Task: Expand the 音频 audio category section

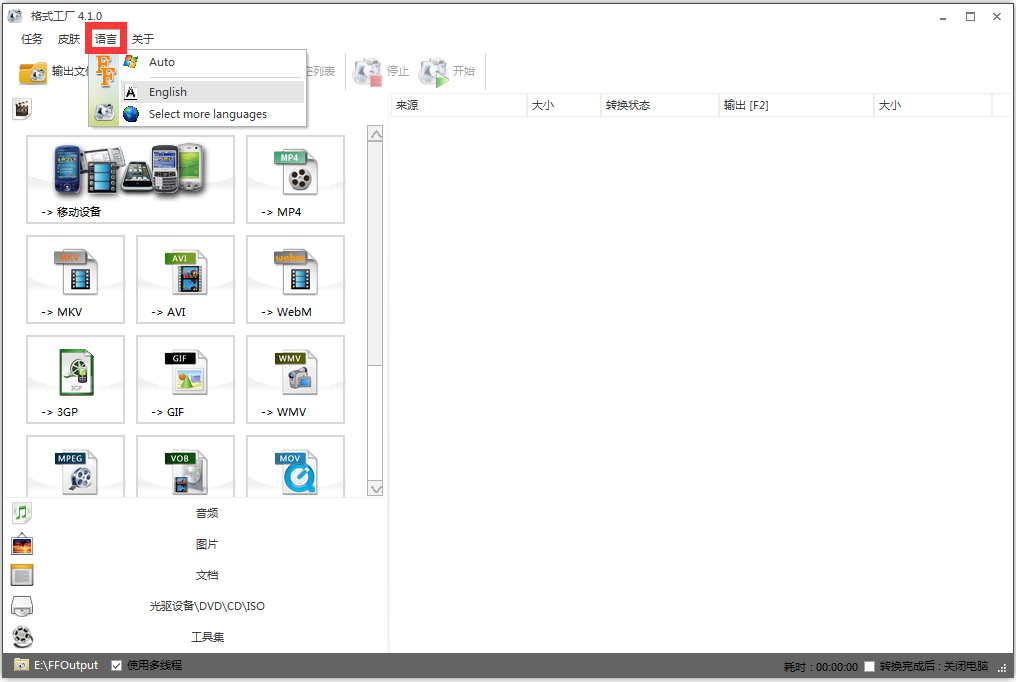Action: coord(206,513)
